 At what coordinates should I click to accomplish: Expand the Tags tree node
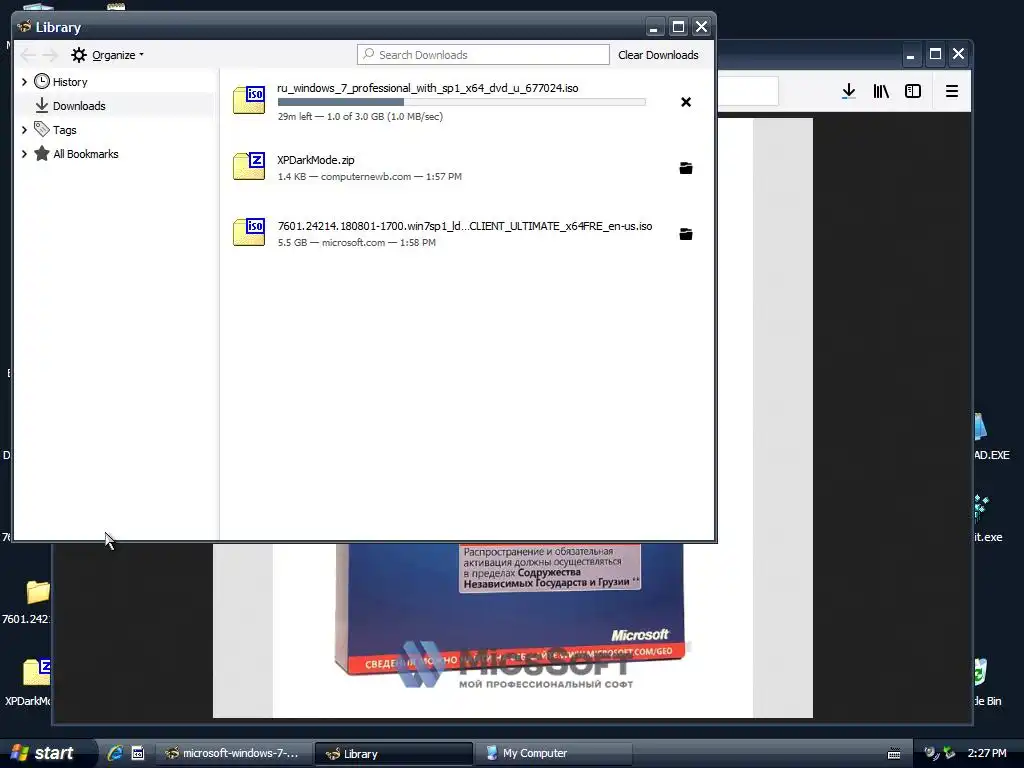[x=24, y=130]
